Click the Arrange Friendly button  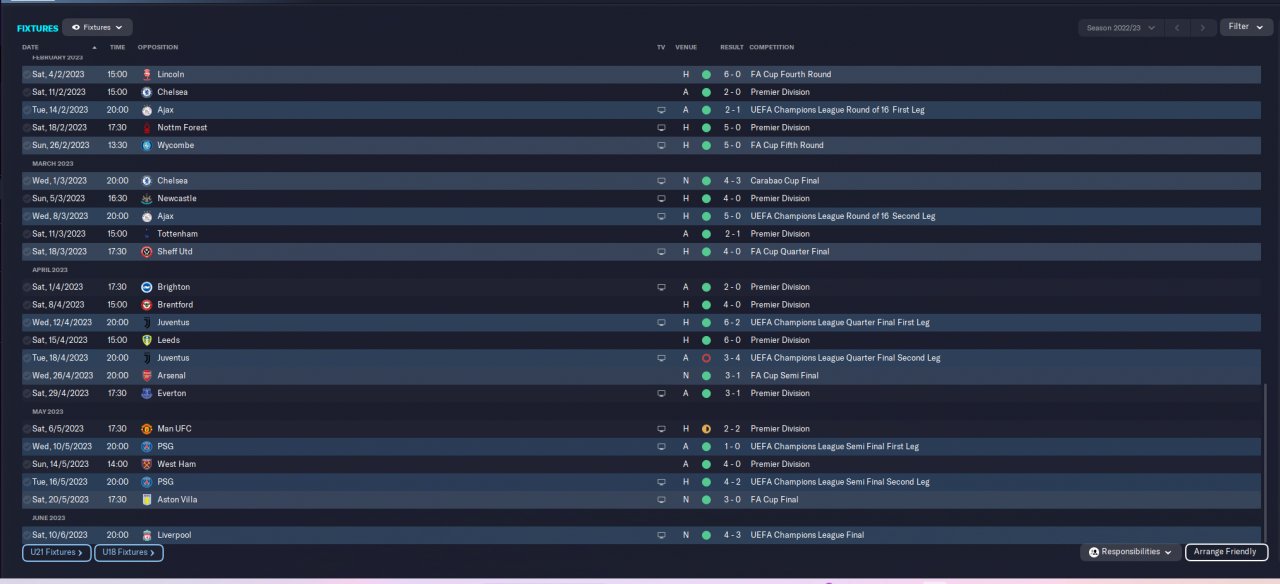(x=1227, y=552)
